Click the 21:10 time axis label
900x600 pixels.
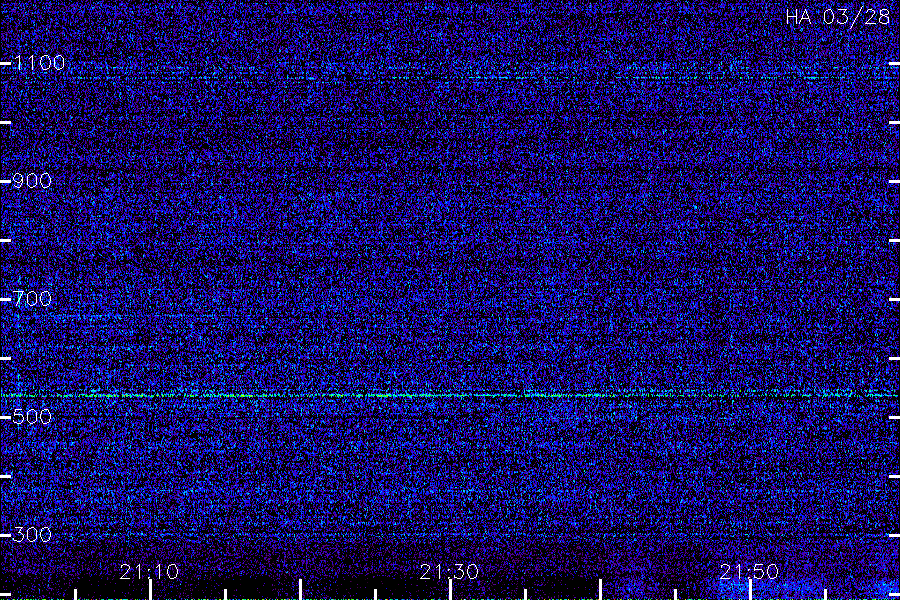[149, 571]
